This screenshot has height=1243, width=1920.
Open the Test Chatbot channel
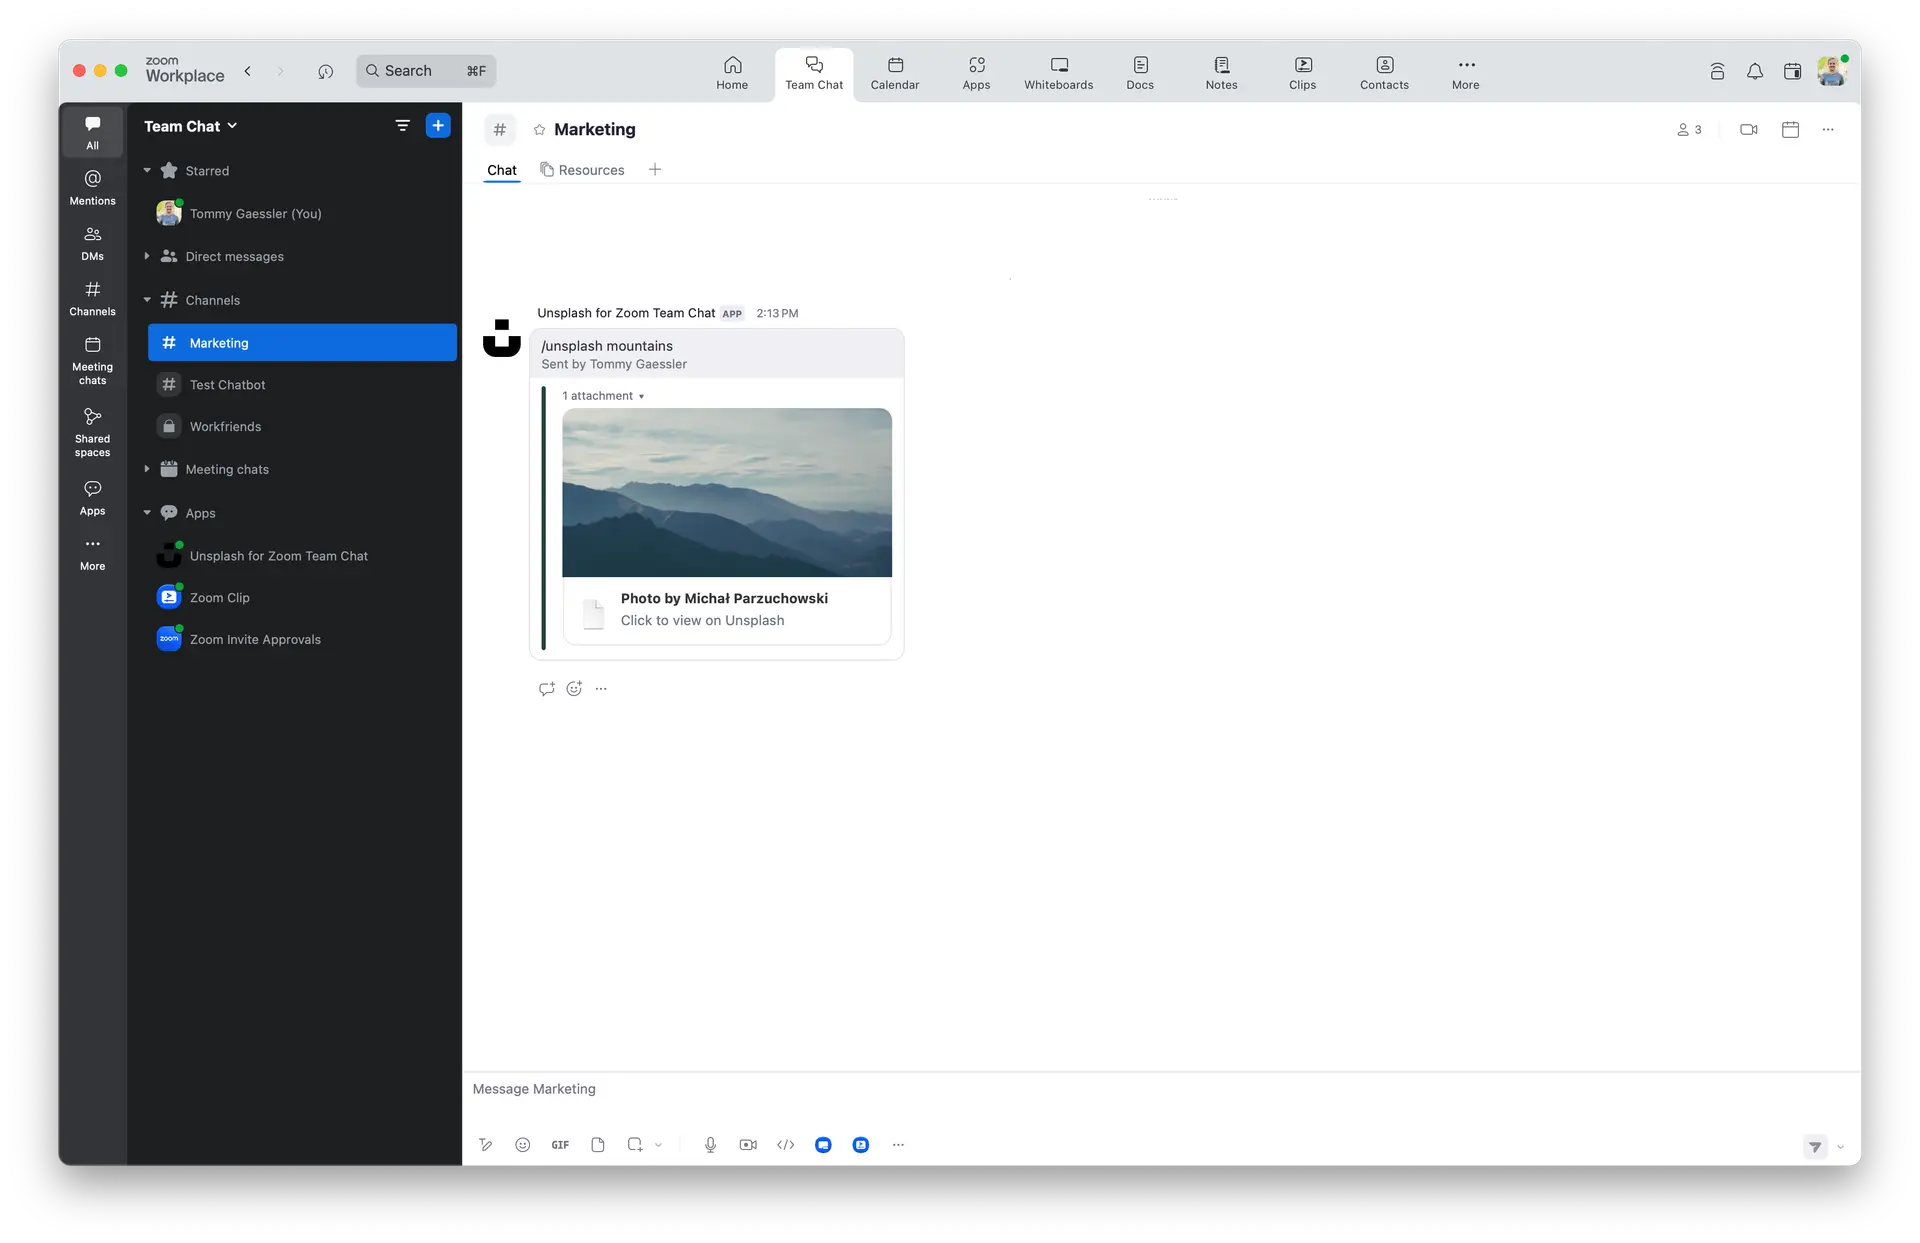(227, 385)
